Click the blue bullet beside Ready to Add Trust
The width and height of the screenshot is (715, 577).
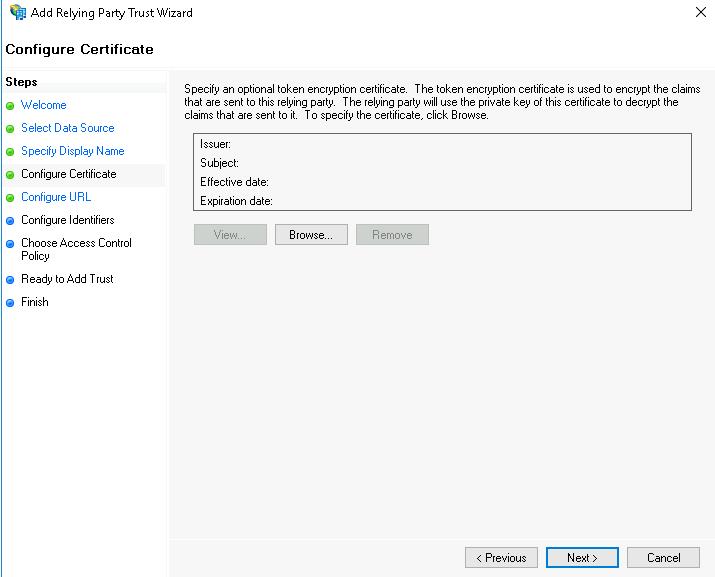coord(10,280)
